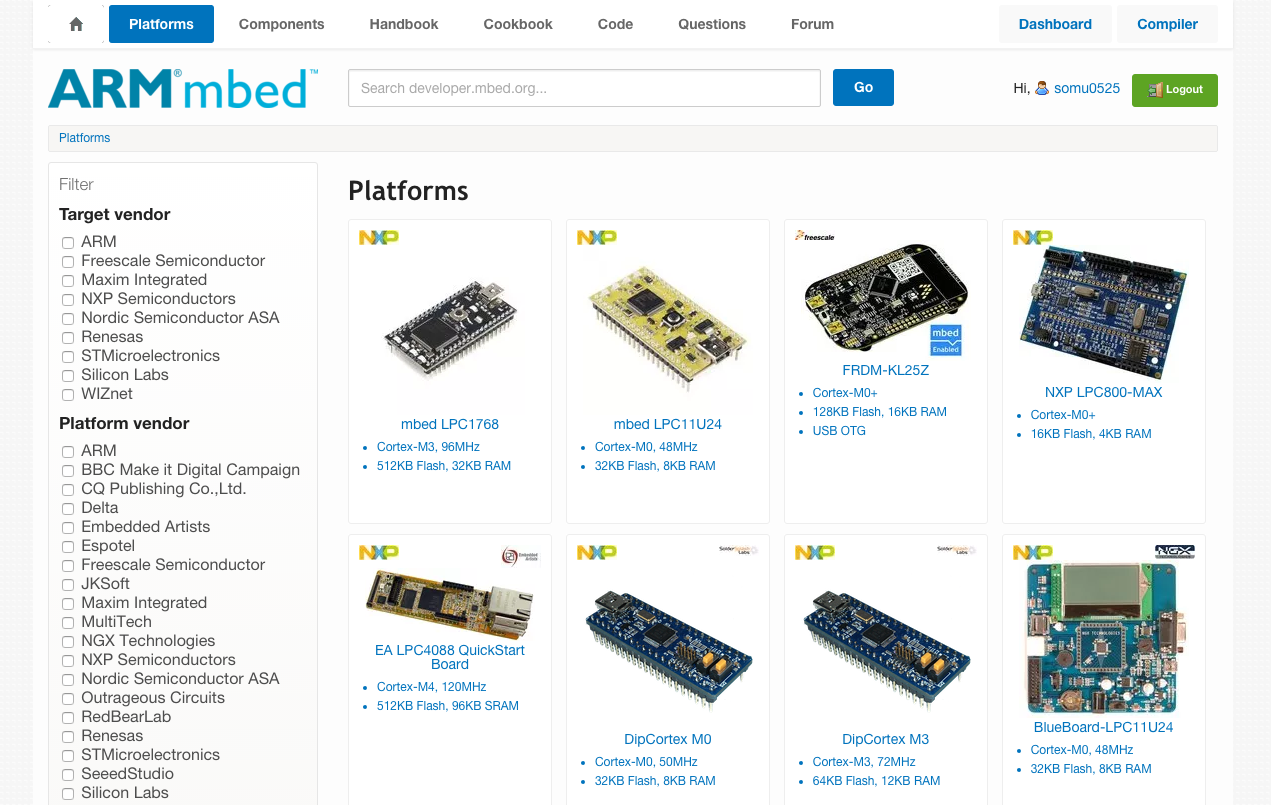Click the SolderSplash Labs logo on DipCortex M0
The width and height of the screenshot is (1271, 805).
[x=740, y=550]
